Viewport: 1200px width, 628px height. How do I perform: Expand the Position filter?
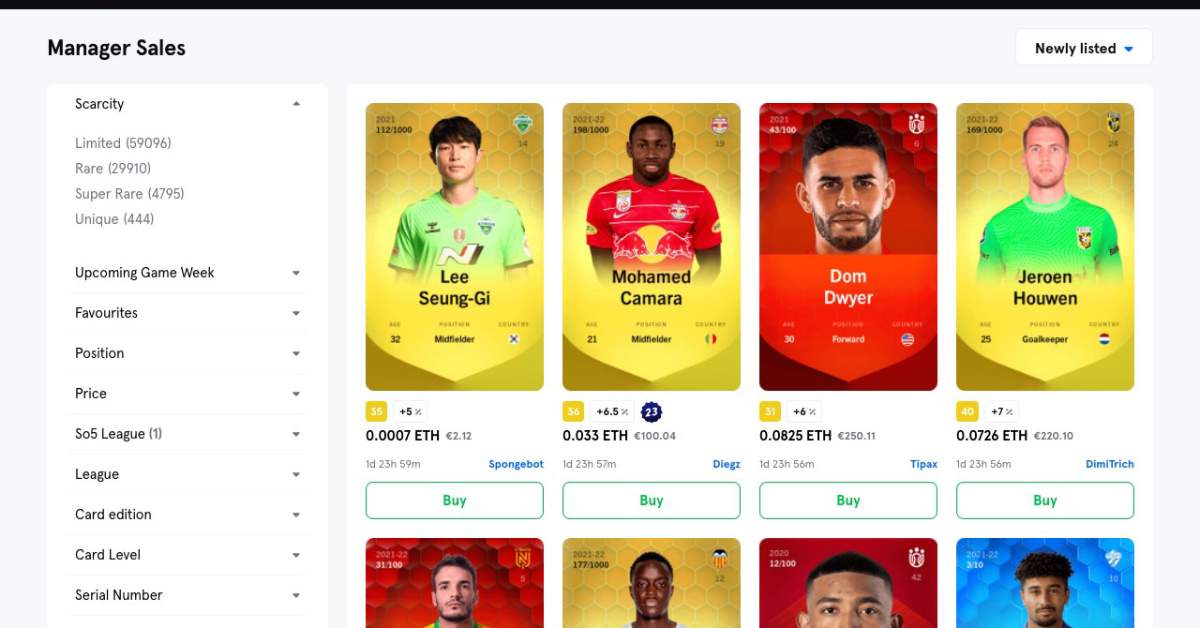[x=188, y=353]
